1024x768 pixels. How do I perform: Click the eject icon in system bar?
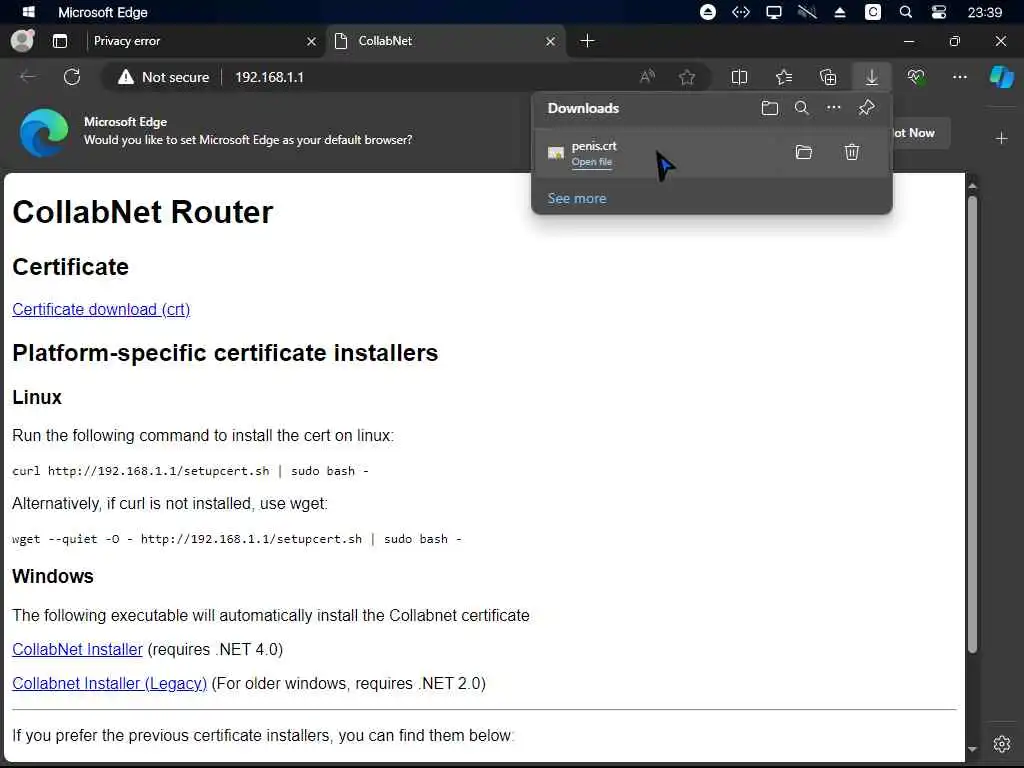(x=840, y=12)
